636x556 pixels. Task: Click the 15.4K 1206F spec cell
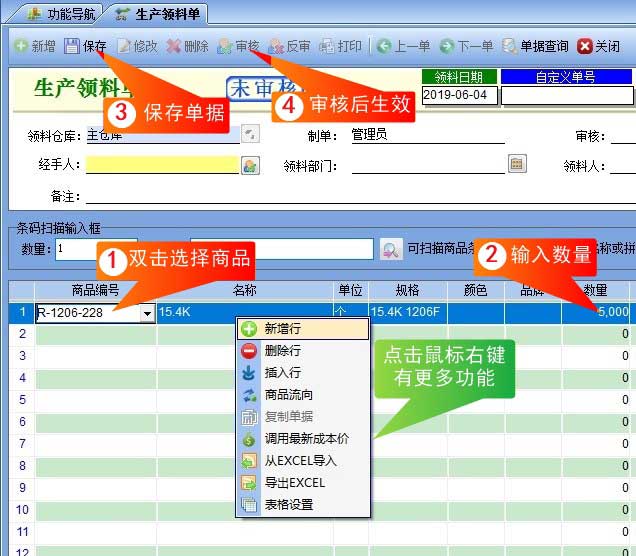pyautogui.click(x=408, y=312)
